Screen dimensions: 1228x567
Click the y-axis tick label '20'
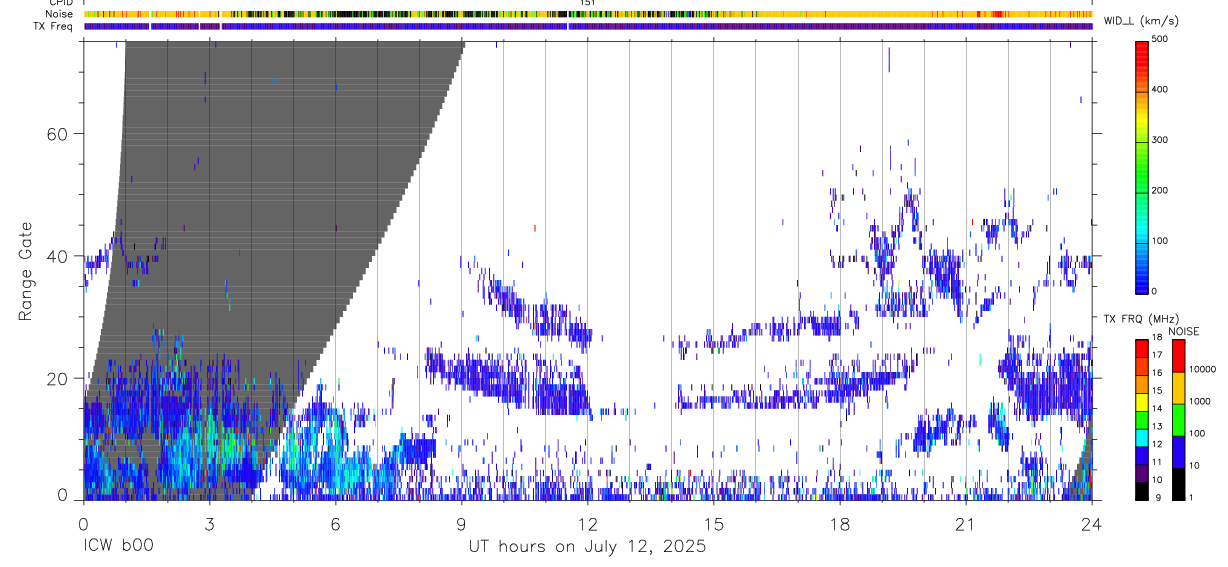click(59, 378)
